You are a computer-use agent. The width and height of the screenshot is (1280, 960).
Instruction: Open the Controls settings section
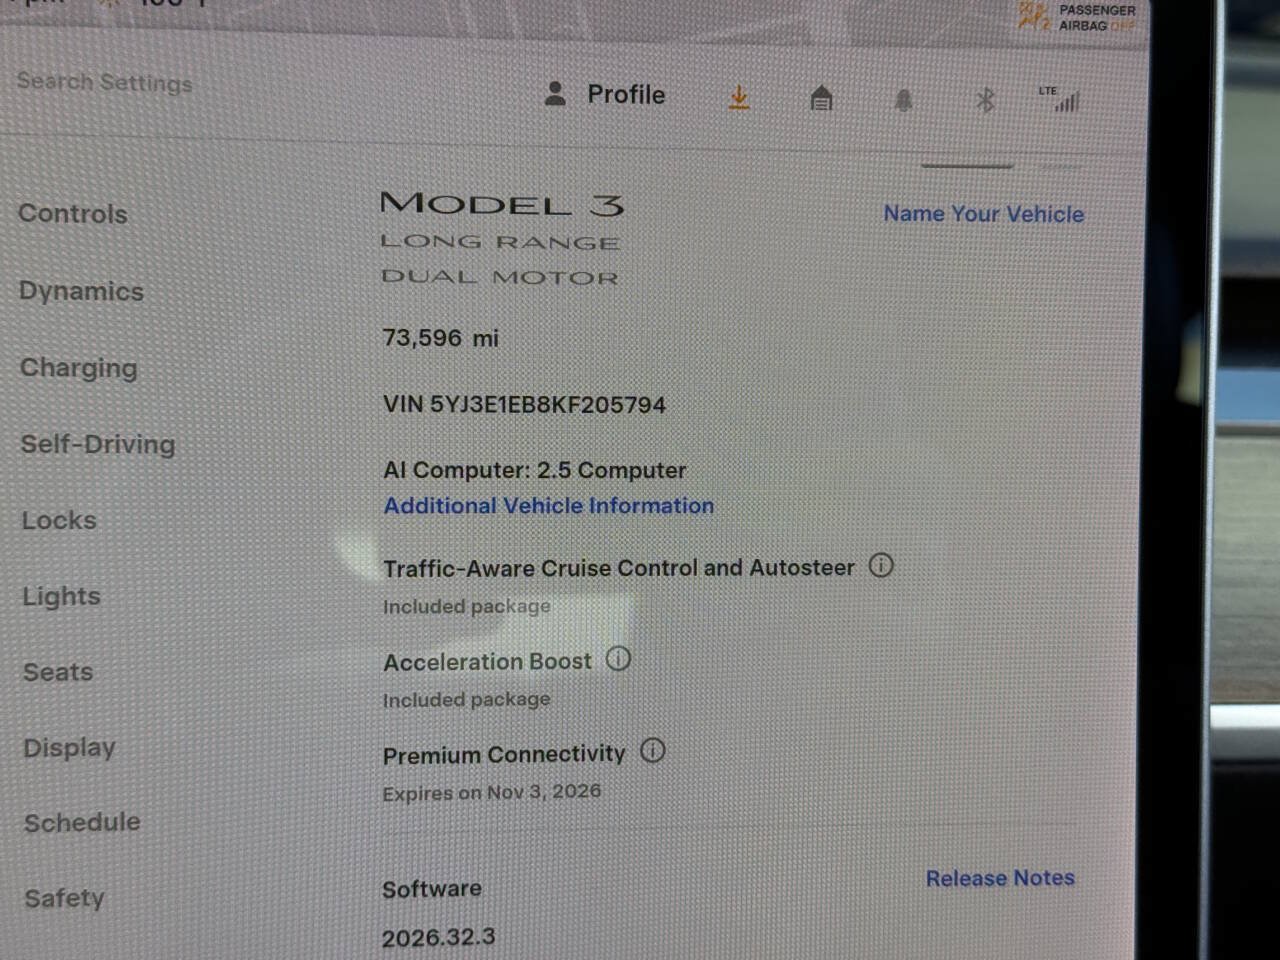(x=73, y=214)
